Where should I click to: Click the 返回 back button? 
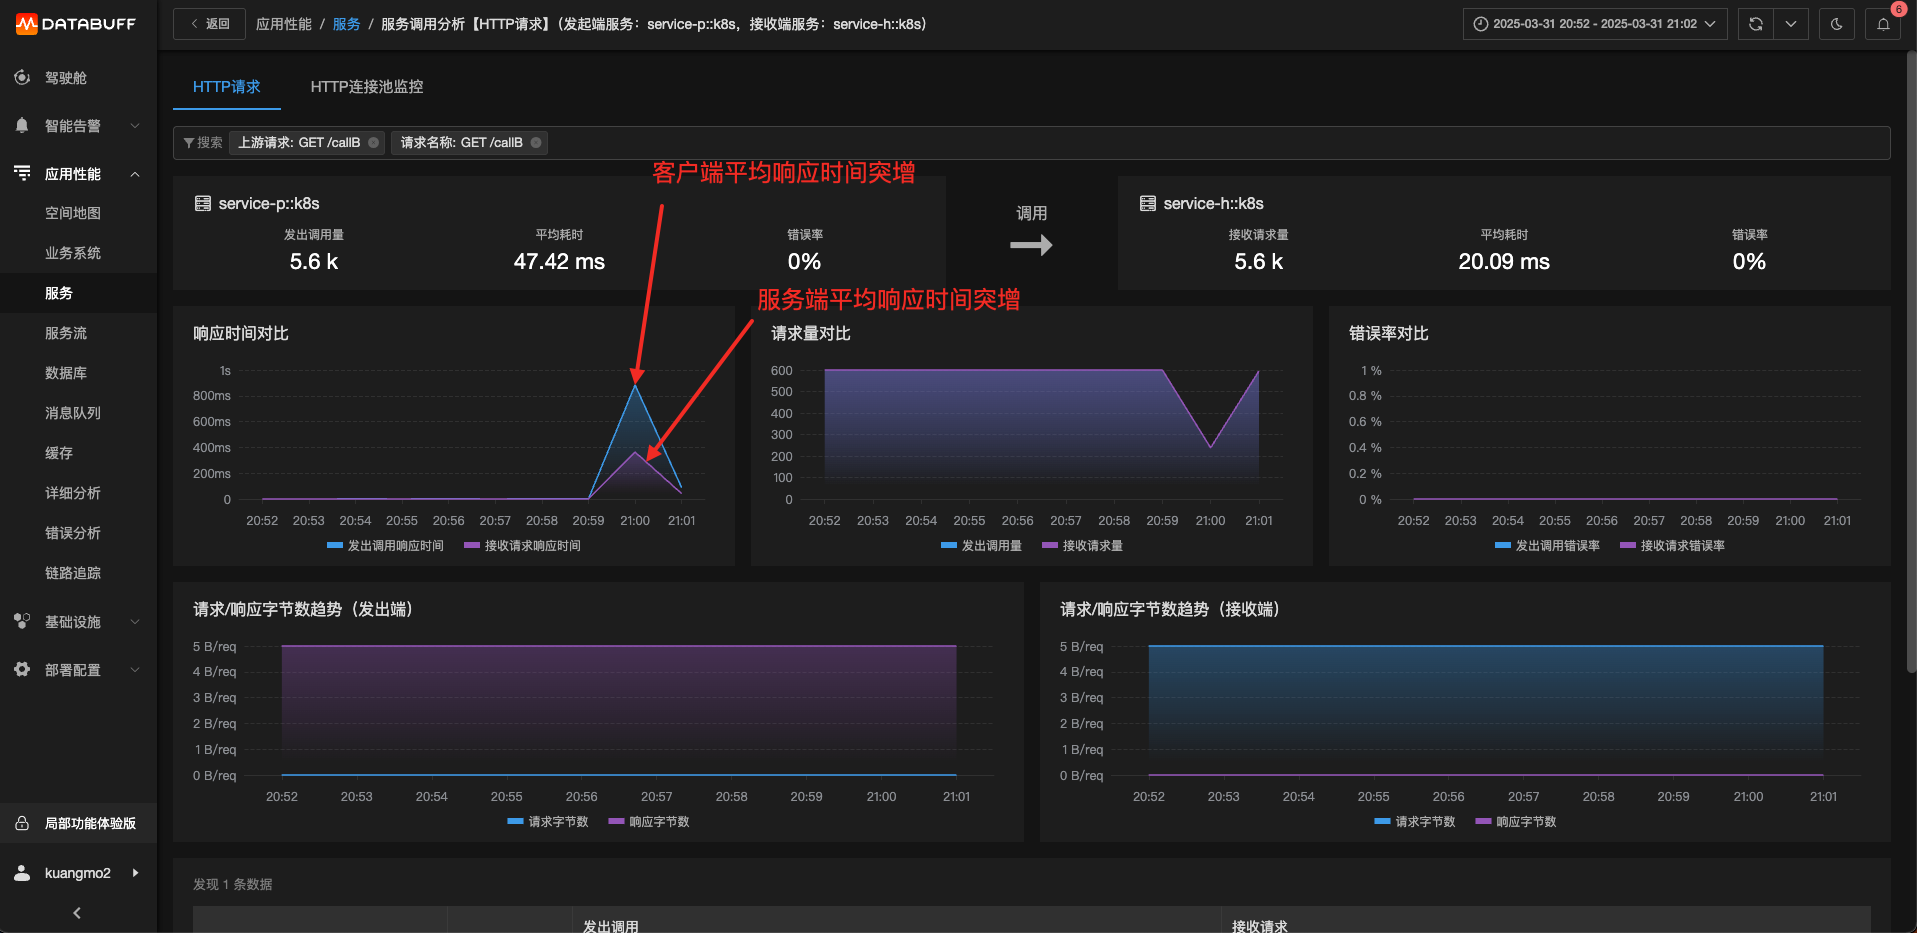pos(209,24)
